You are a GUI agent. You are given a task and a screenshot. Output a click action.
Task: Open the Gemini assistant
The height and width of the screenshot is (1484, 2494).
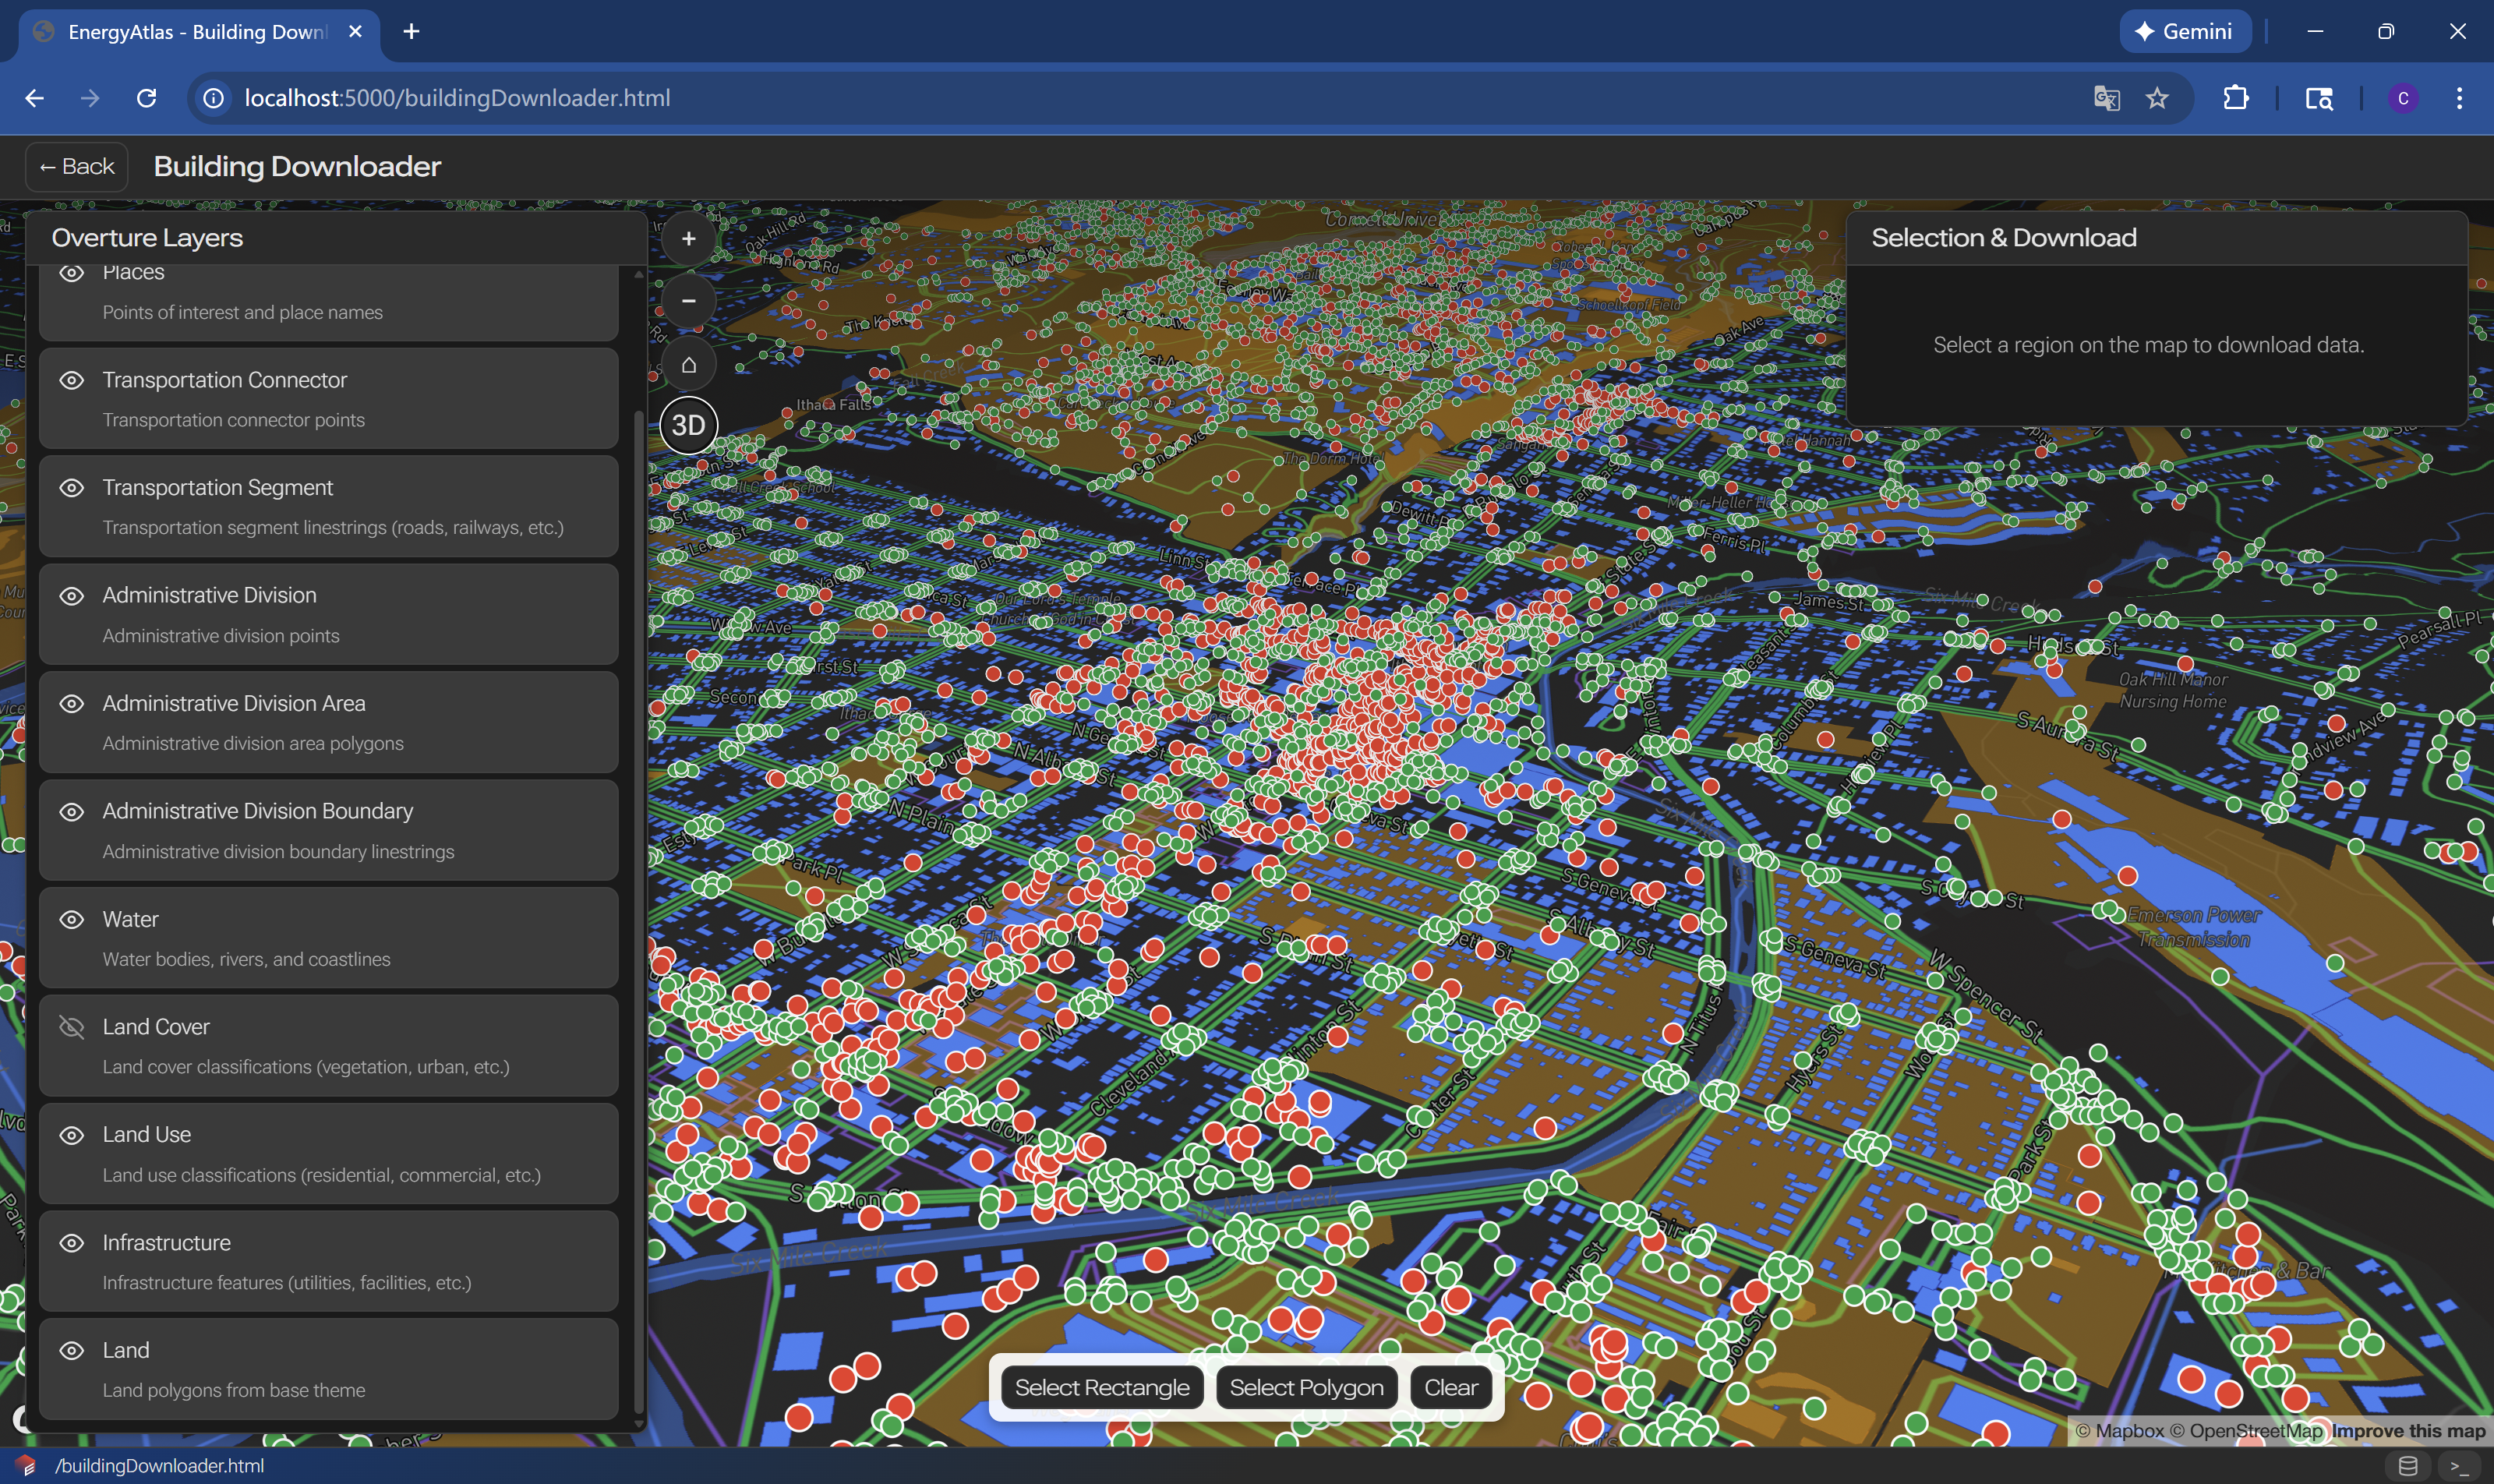coord(2184,31)
